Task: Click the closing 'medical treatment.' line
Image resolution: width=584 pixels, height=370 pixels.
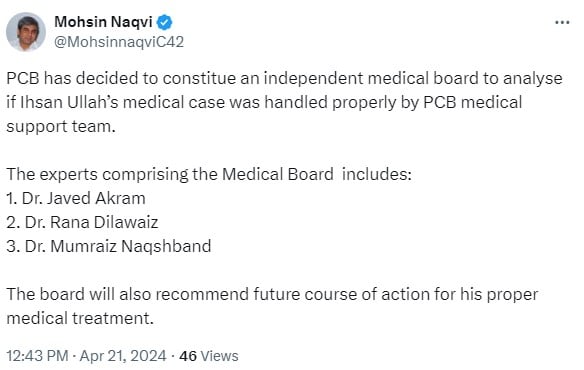Action: [x=80, y=319]
